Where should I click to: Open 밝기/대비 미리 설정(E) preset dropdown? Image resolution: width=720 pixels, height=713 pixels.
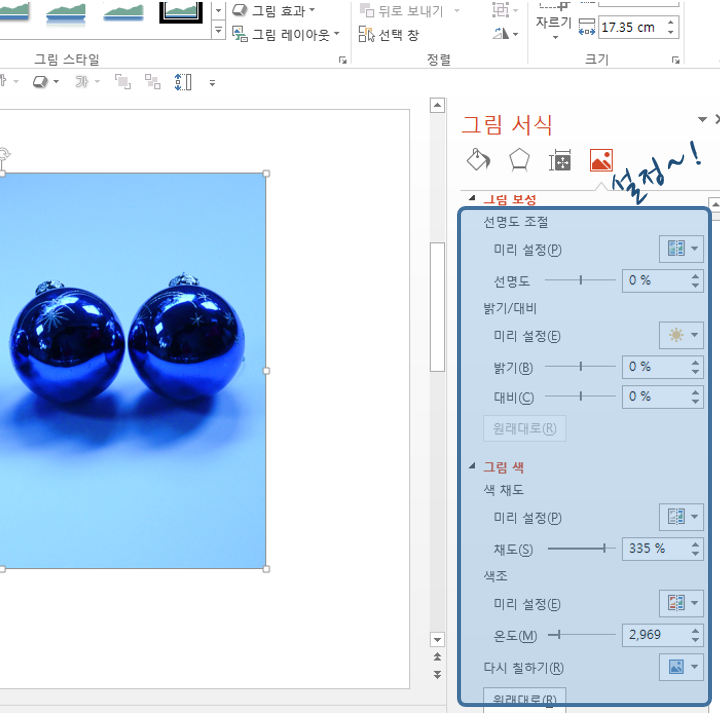click(x=681, y=335)
